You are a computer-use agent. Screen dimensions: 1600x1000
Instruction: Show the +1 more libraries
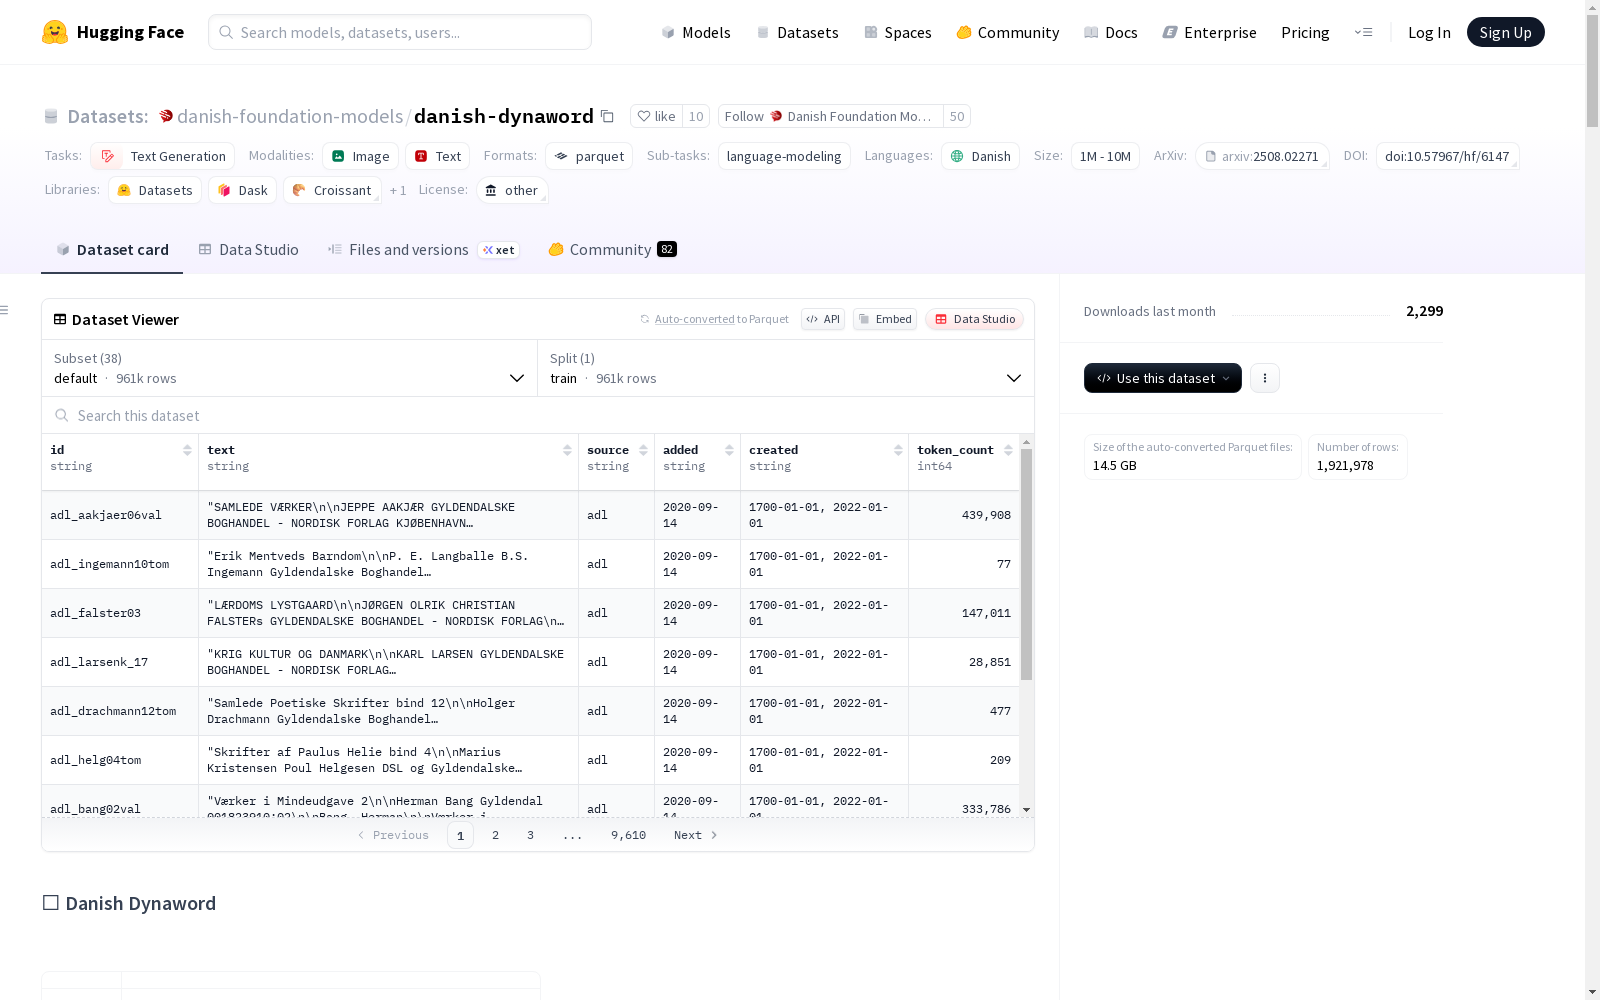click(398, 190)
